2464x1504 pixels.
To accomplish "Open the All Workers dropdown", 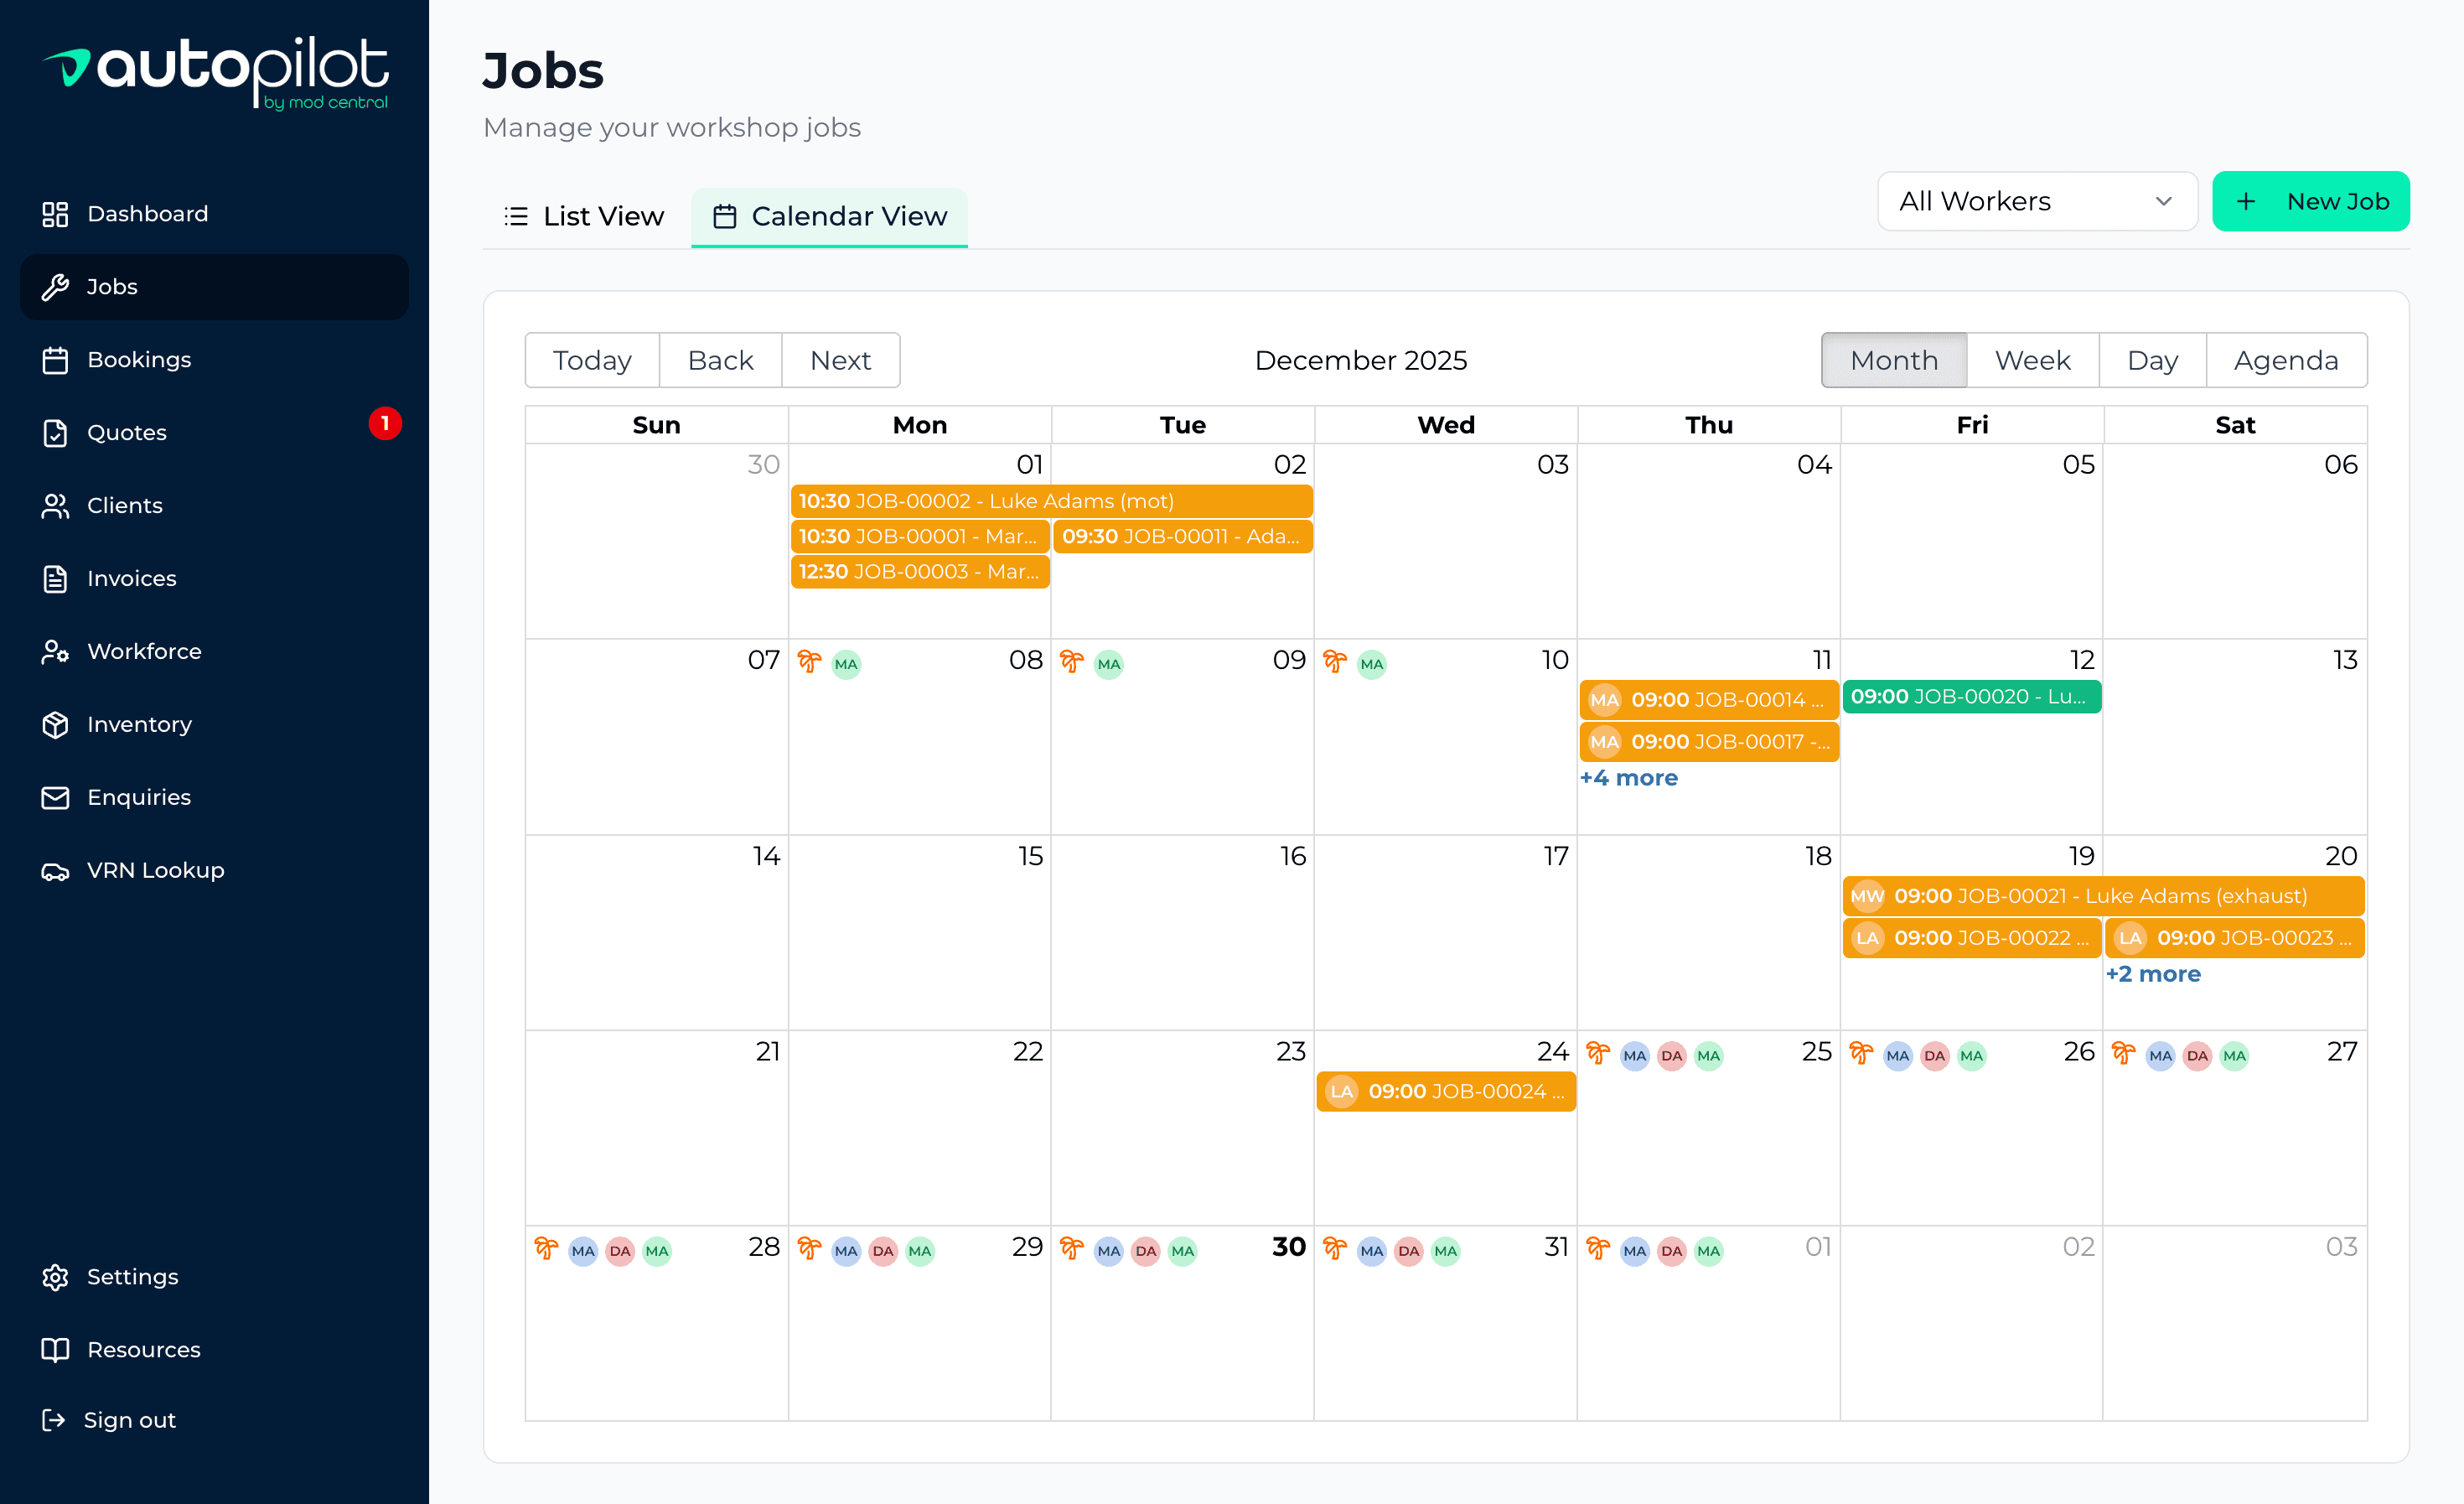I will click(2036, 201).
